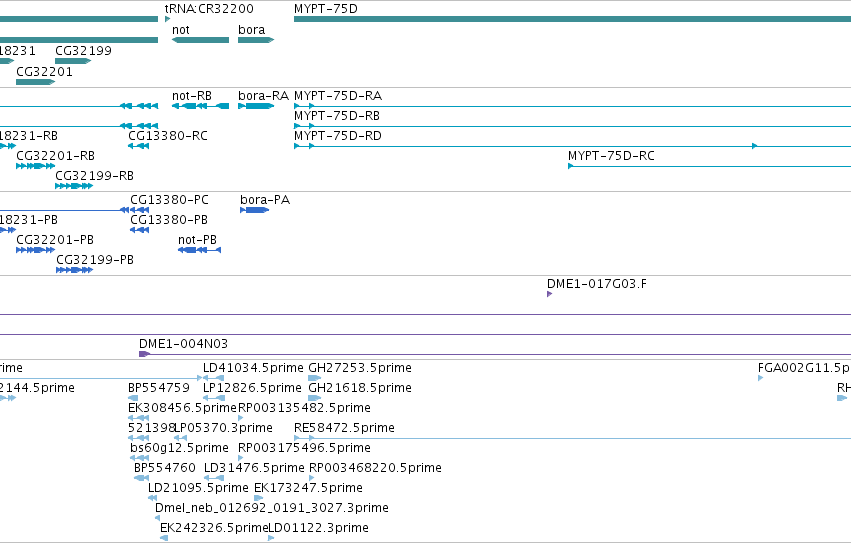Click the MYPT-75D-RA transcript label
Screen dimensions: 851x543
[338, 96]
